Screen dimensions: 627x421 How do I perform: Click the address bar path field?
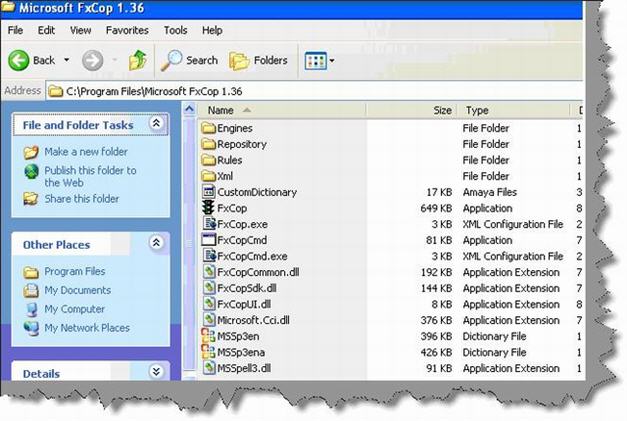pyautogui.click(x=314, y=92)
